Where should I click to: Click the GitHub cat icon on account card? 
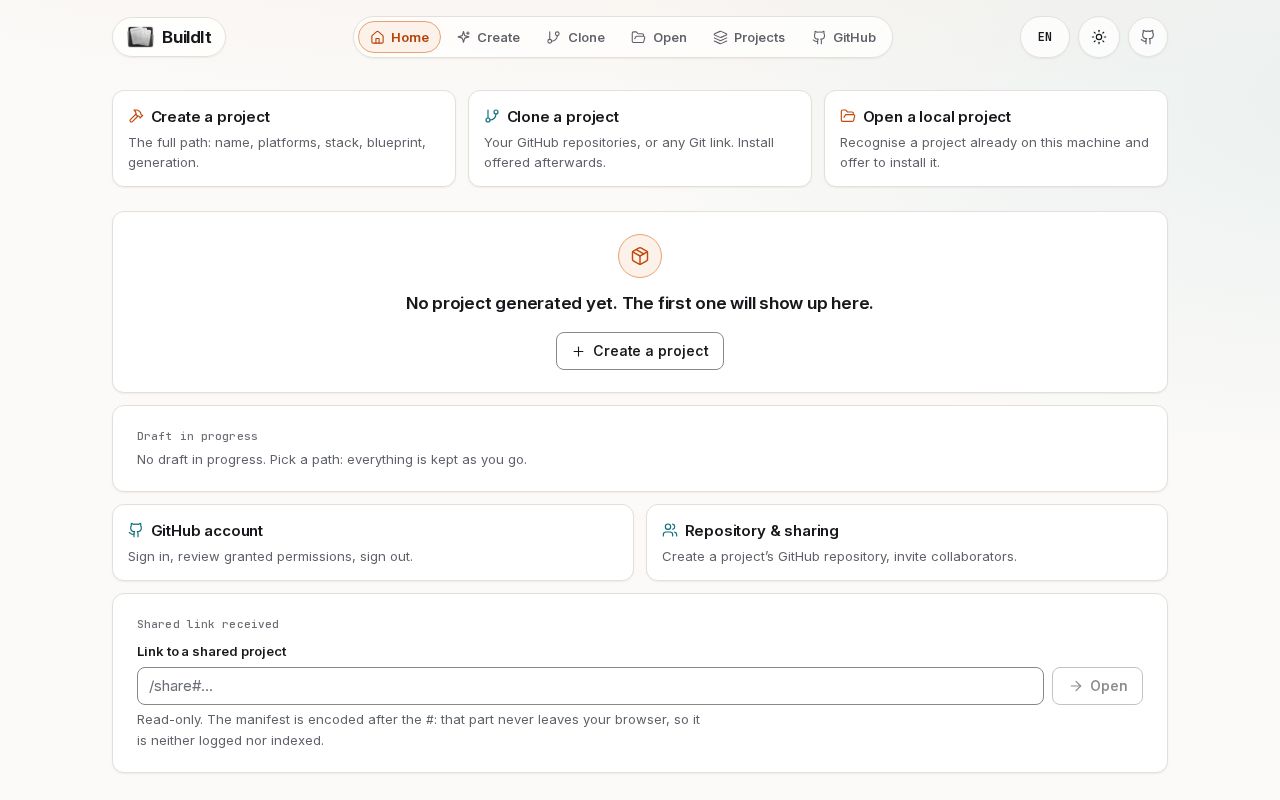136,530
